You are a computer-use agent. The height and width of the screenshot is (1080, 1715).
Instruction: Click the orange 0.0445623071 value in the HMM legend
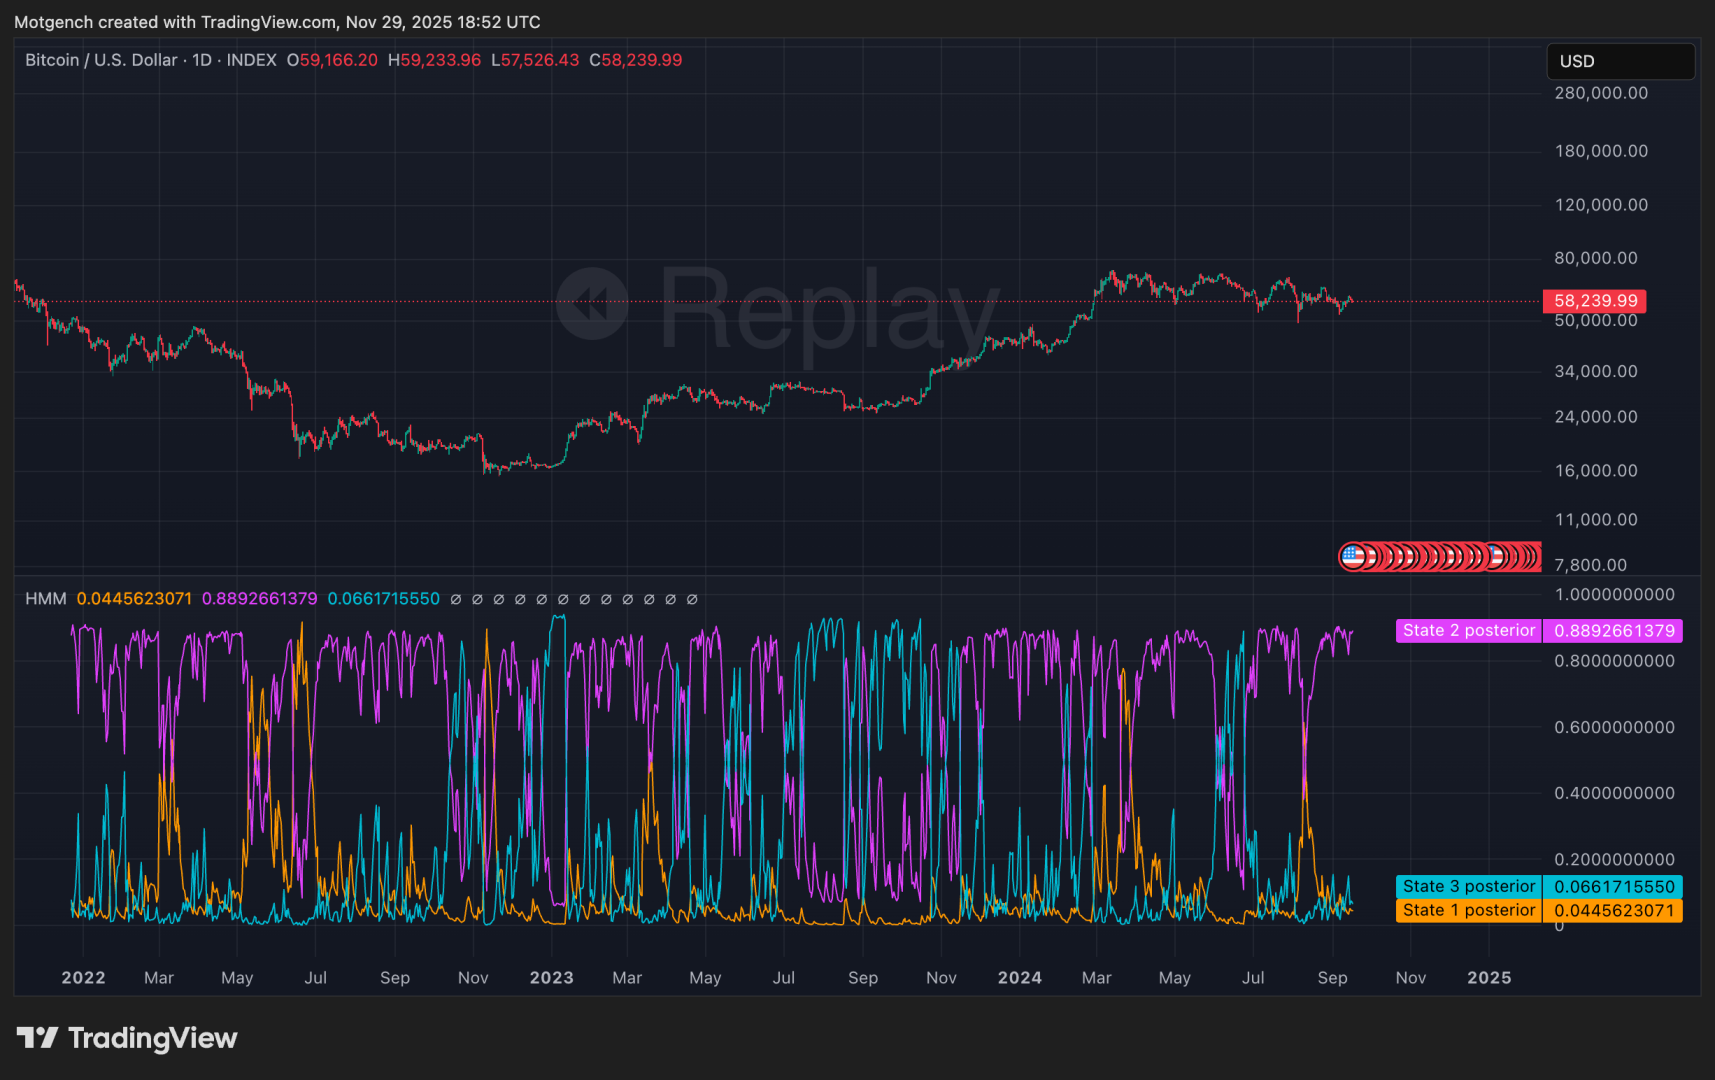(134, 599)
